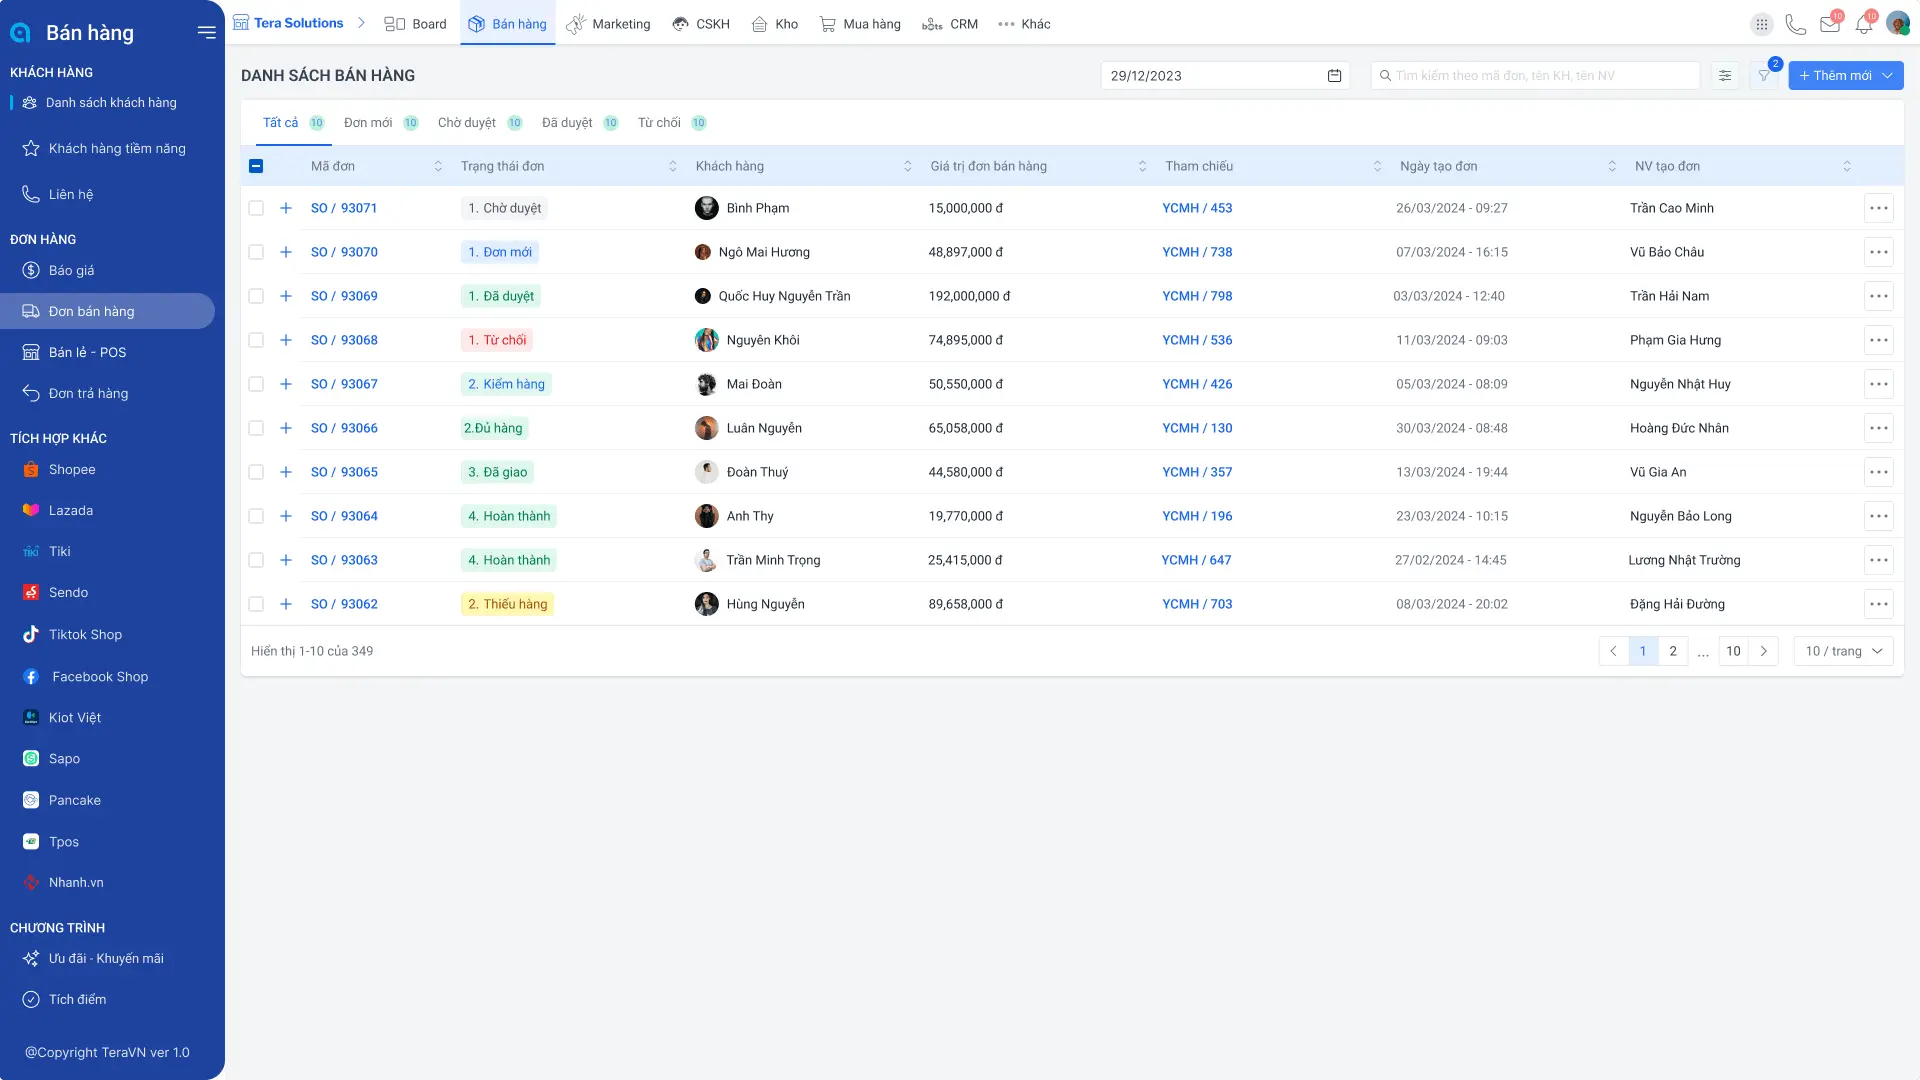The width and height of the screenshot is (1920, 1080).
Task: Open the Marketing top menu
Action: [x=608, y=24]
